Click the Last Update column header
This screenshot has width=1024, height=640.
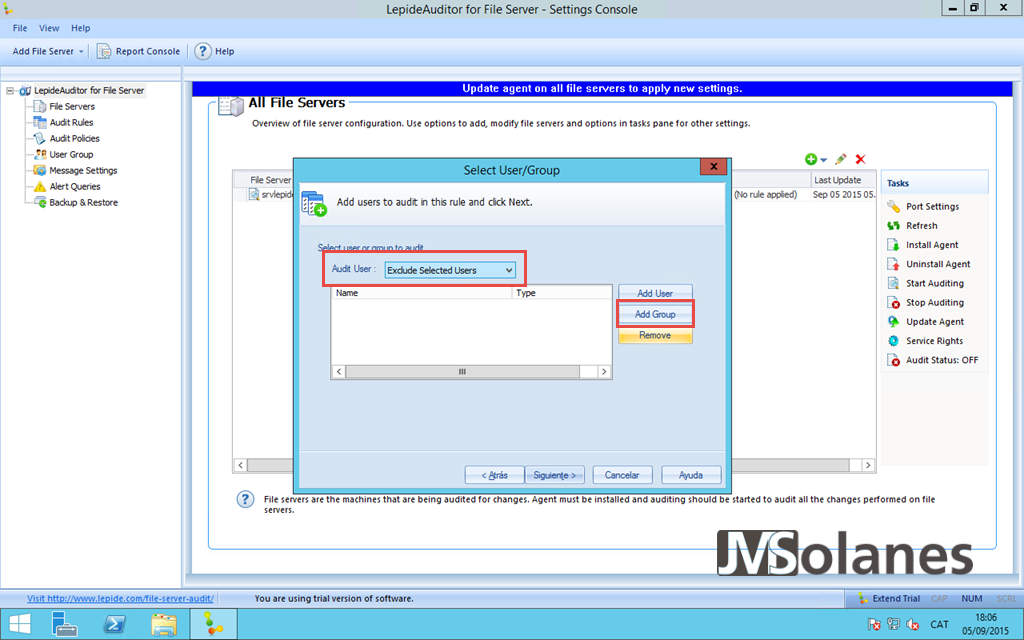point(842,180)
